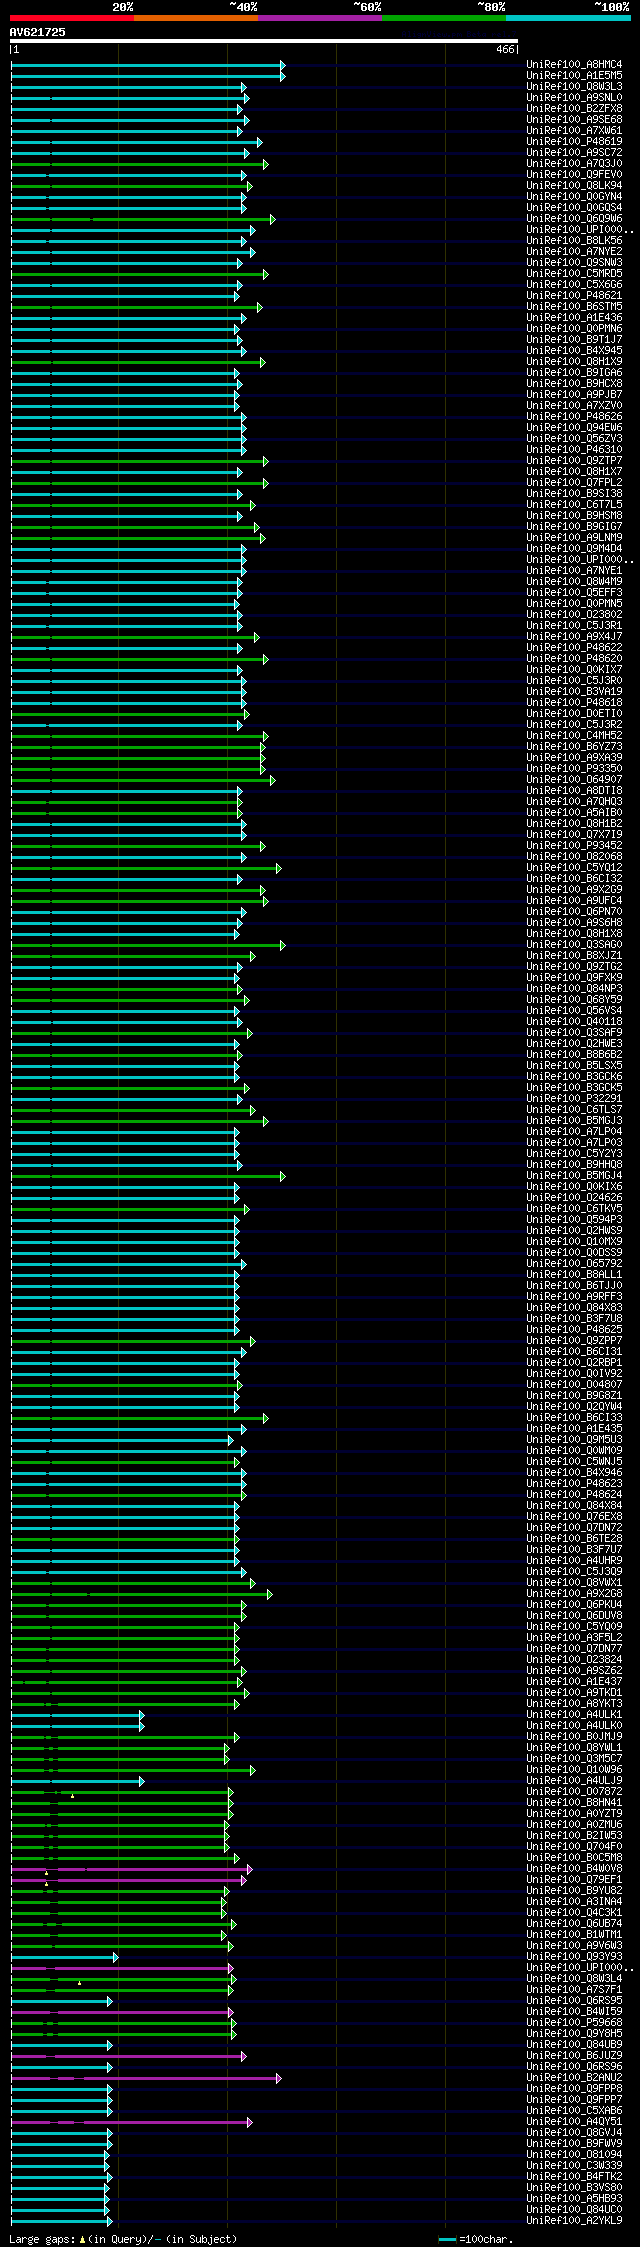Click the AV621725 query name
This screenshot has width=640, height=2247.
coord(38,32)
